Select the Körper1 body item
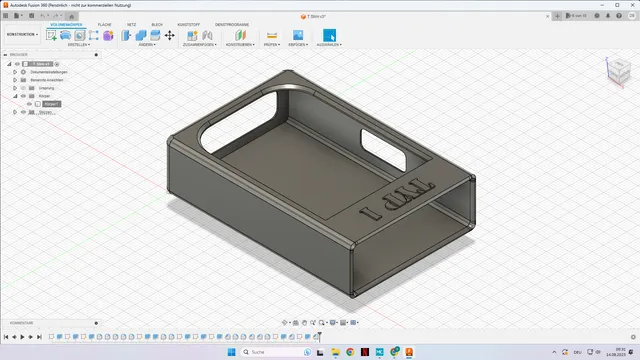 (x=52, y=104)
